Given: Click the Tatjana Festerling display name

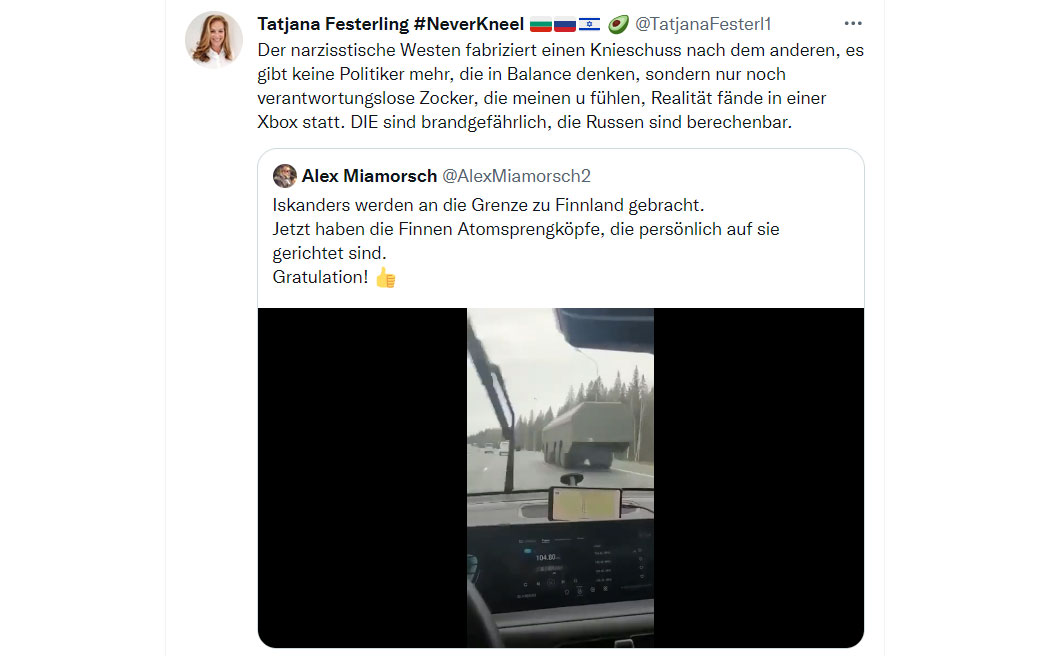Looking at the screenshot, I should [333, 24].
